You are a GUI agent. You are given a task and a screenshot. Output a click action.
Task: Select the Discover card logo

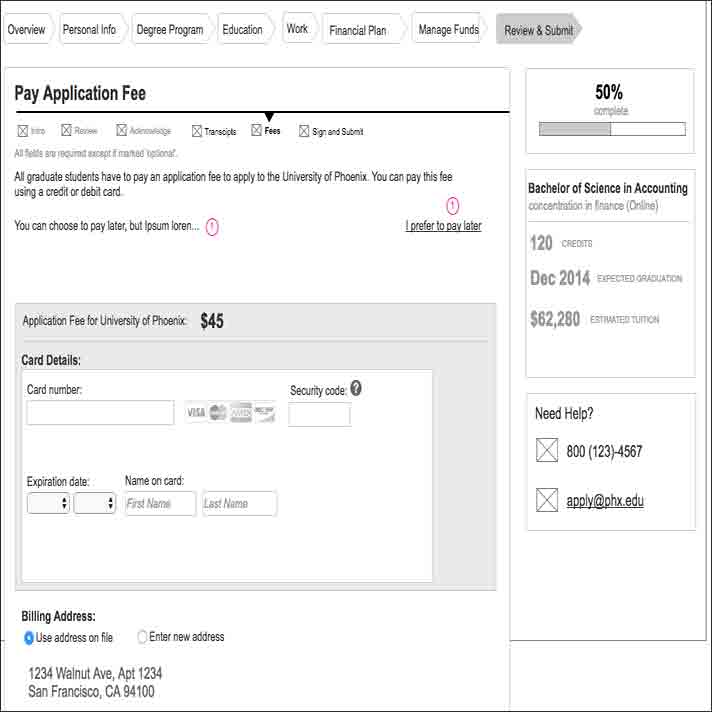(x=265, y=412)
